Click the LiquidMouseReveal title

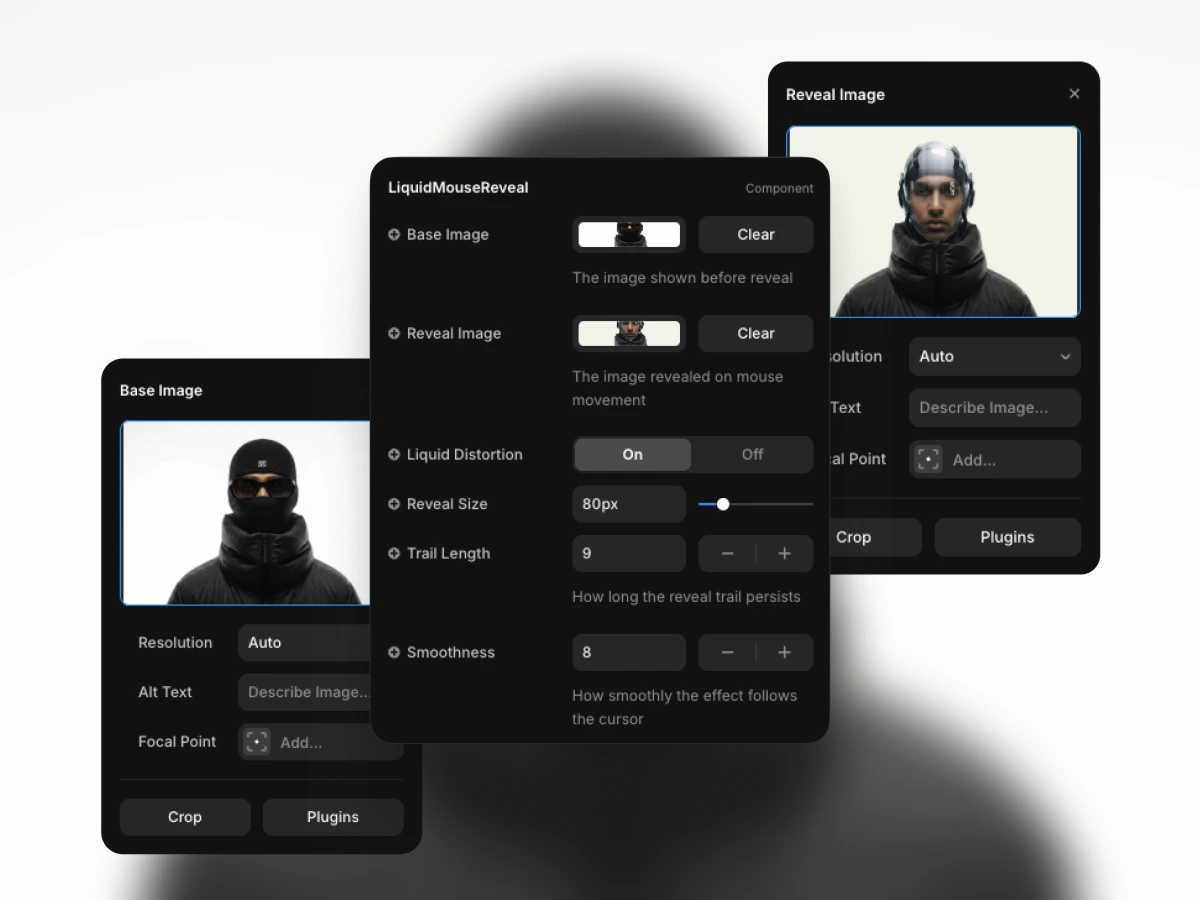coord(458,188)
